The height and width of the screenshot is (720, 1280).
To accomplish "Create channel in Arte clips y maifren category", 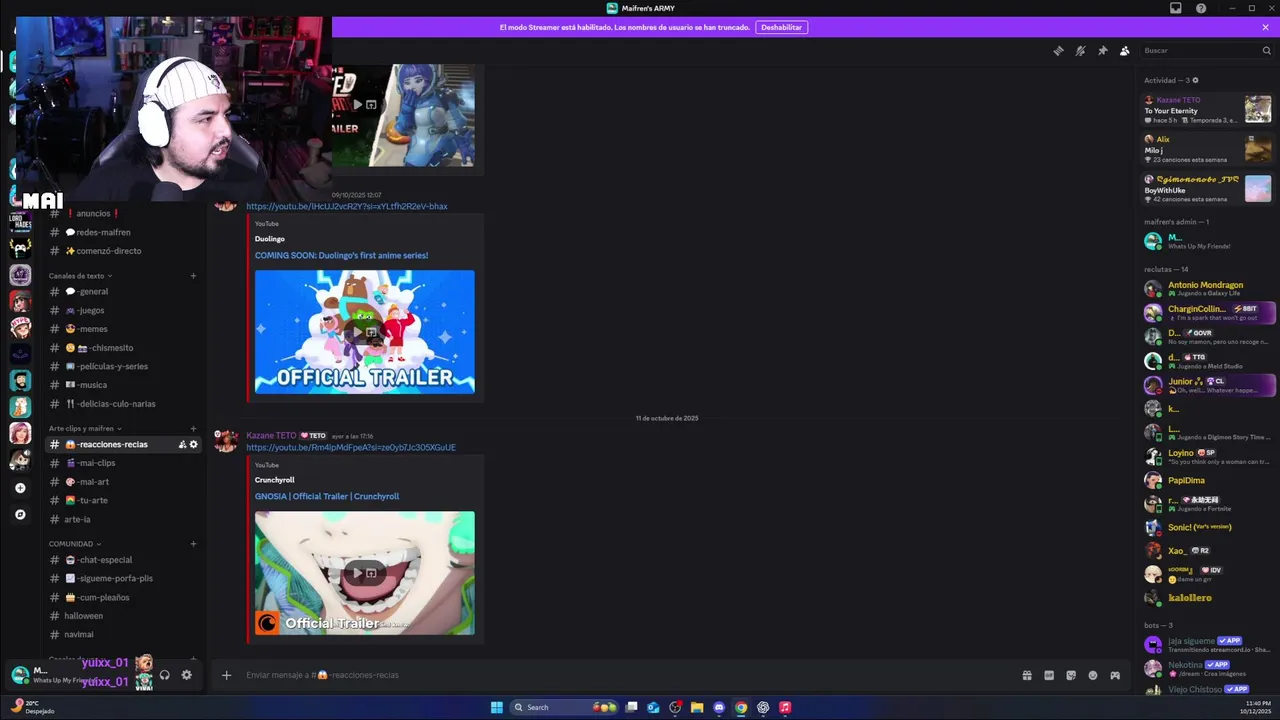I will point(193,428).
